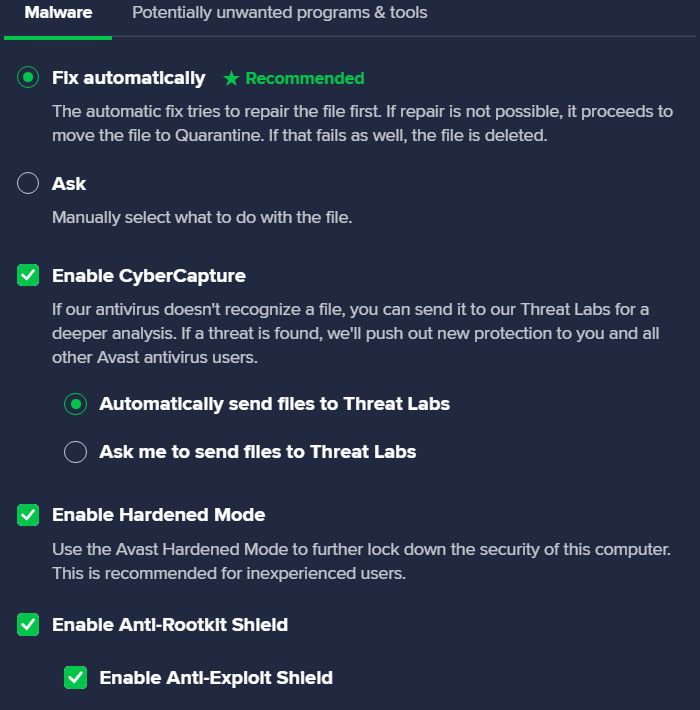Untick the Enable Anti-Exploit Shield checkbox
The image size is (700, 710).
point(75,678)
